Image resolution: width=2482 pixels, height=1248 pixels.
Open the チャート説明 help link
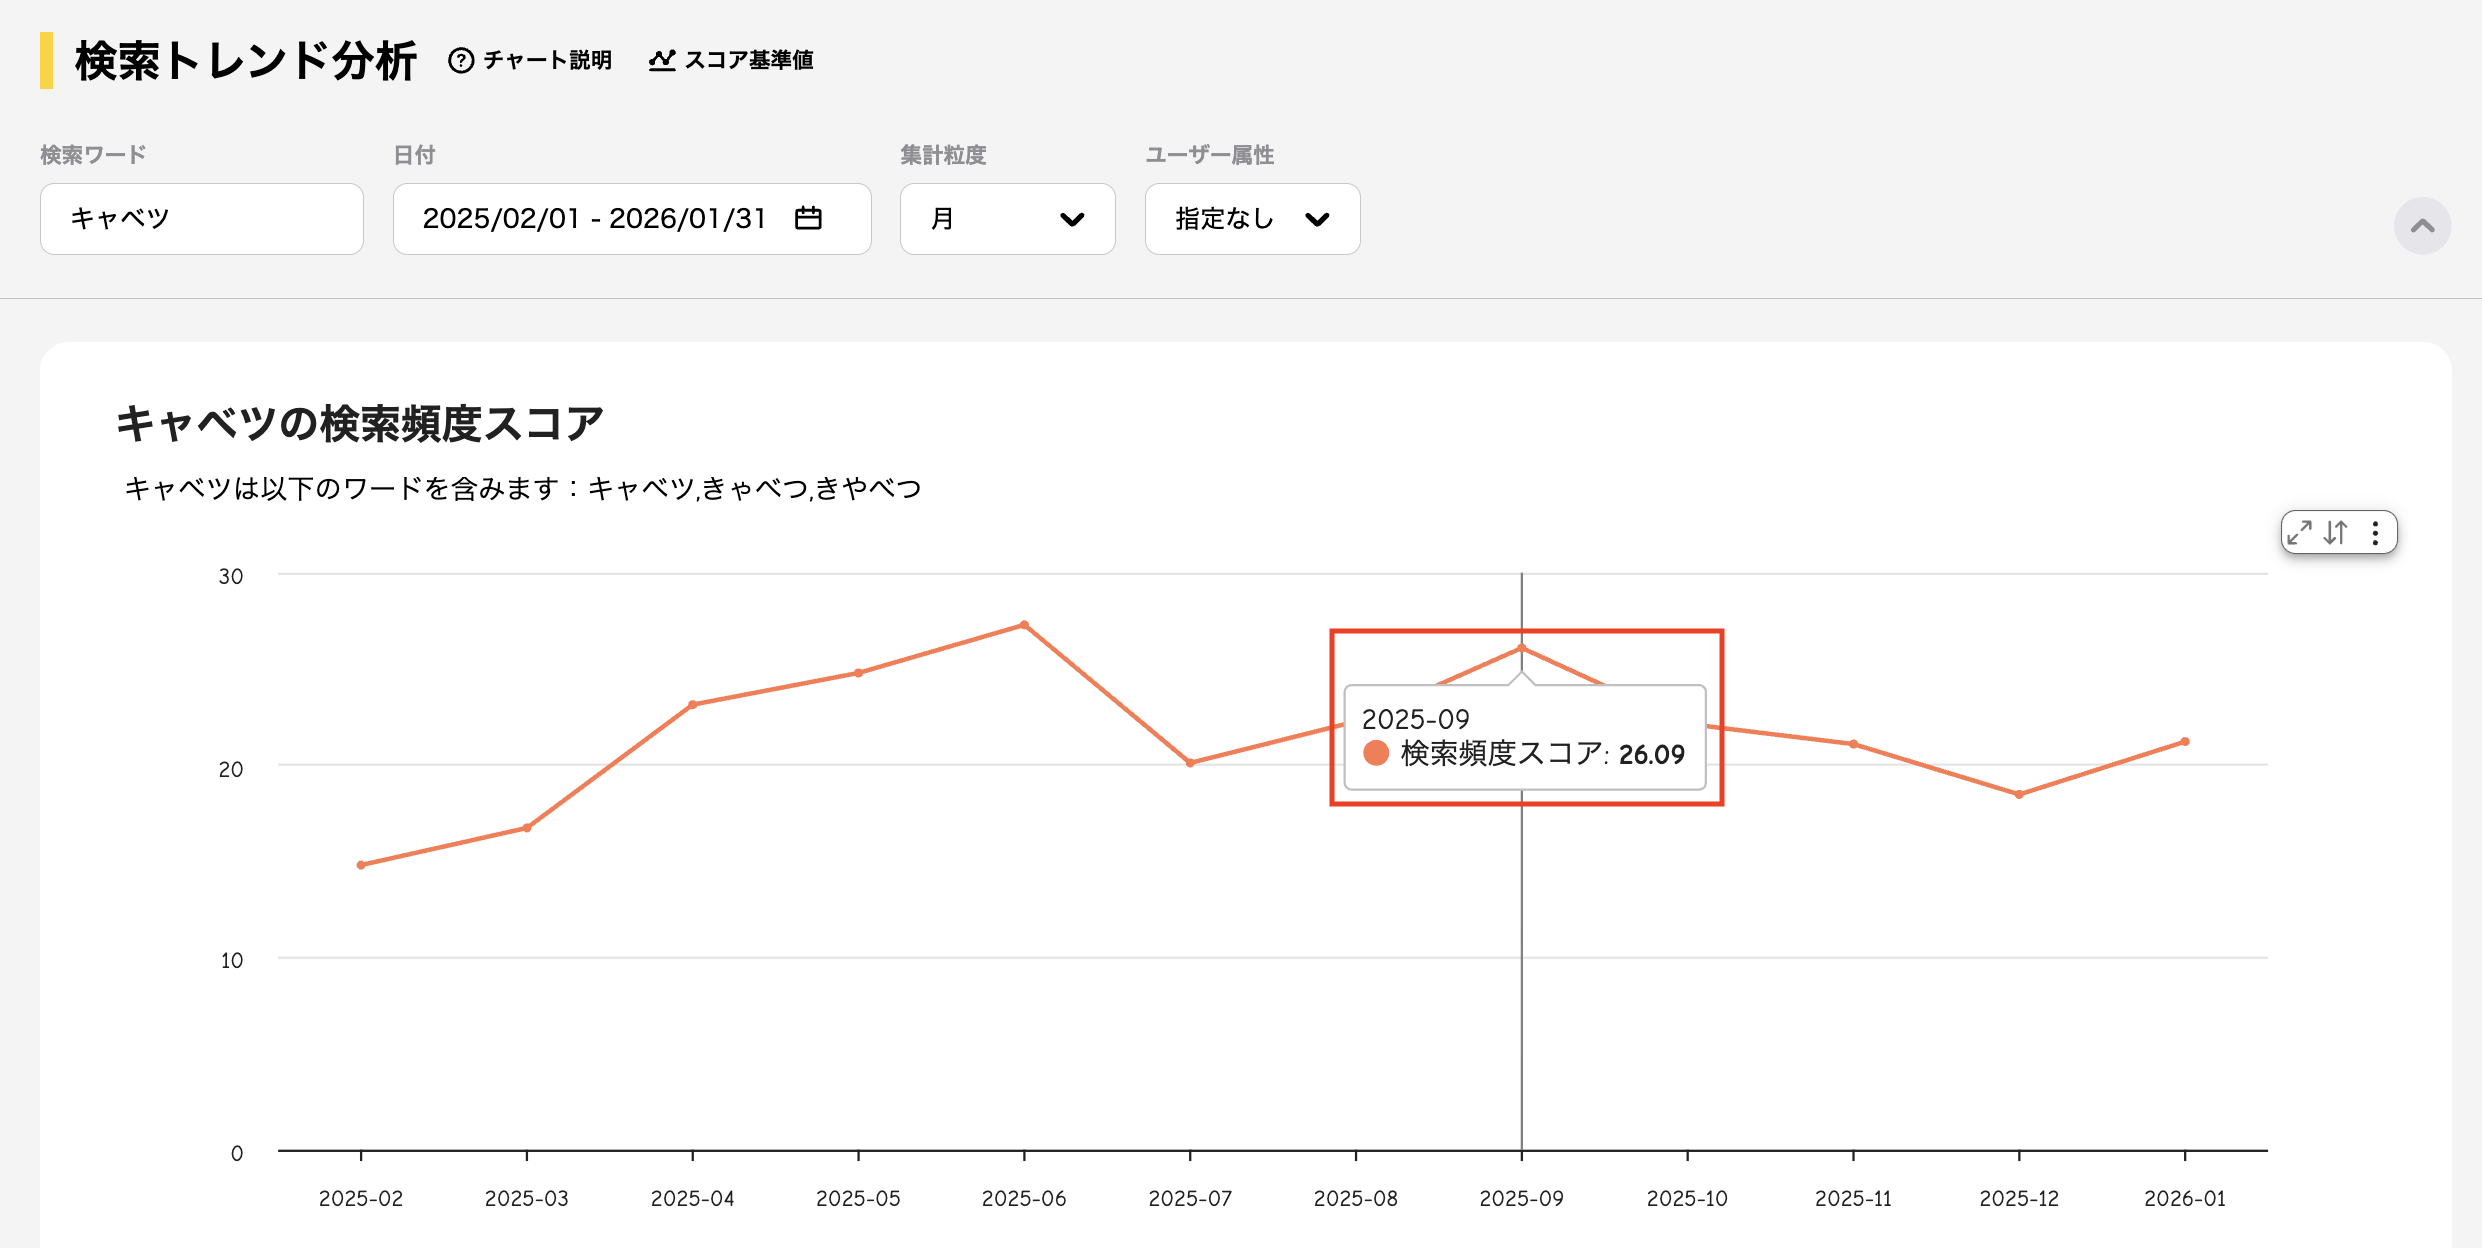[x=530, y=60]
